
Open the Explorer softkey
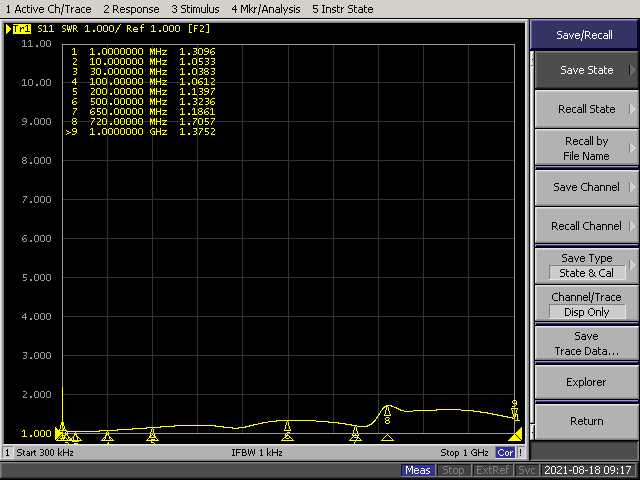586,382
